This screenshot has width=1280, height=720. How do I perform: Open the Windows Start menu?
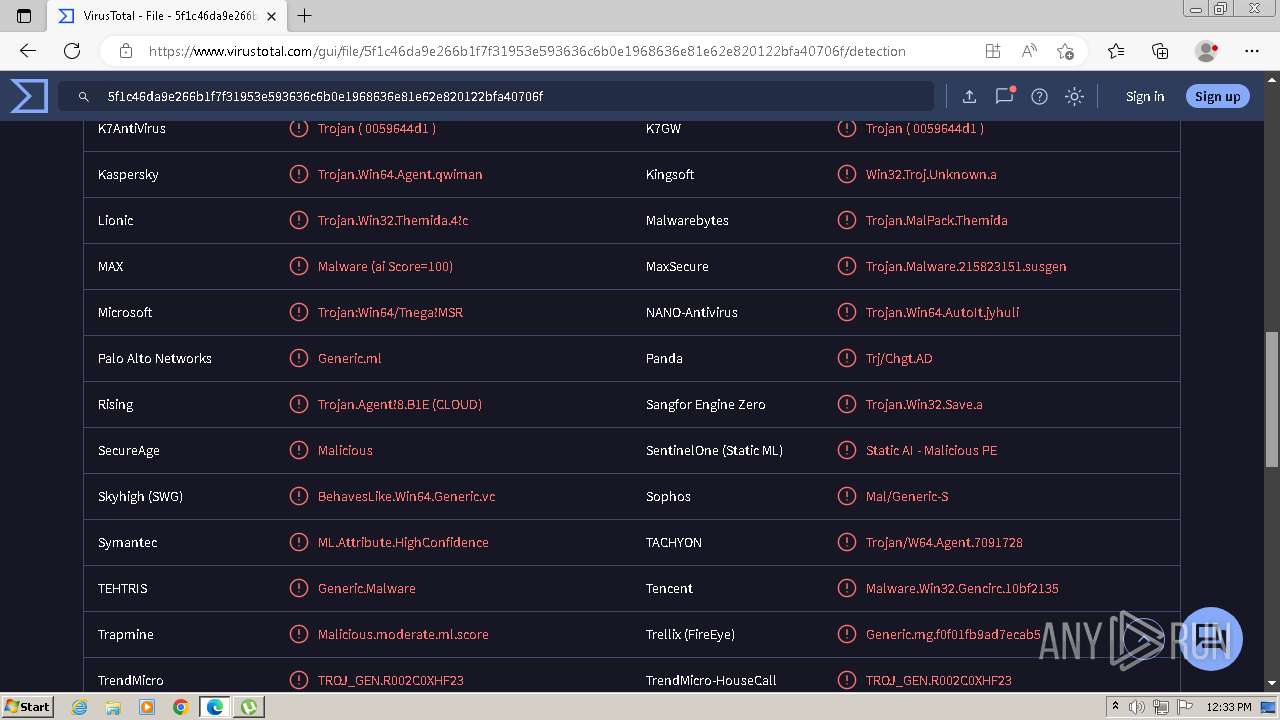coord(28,707)
